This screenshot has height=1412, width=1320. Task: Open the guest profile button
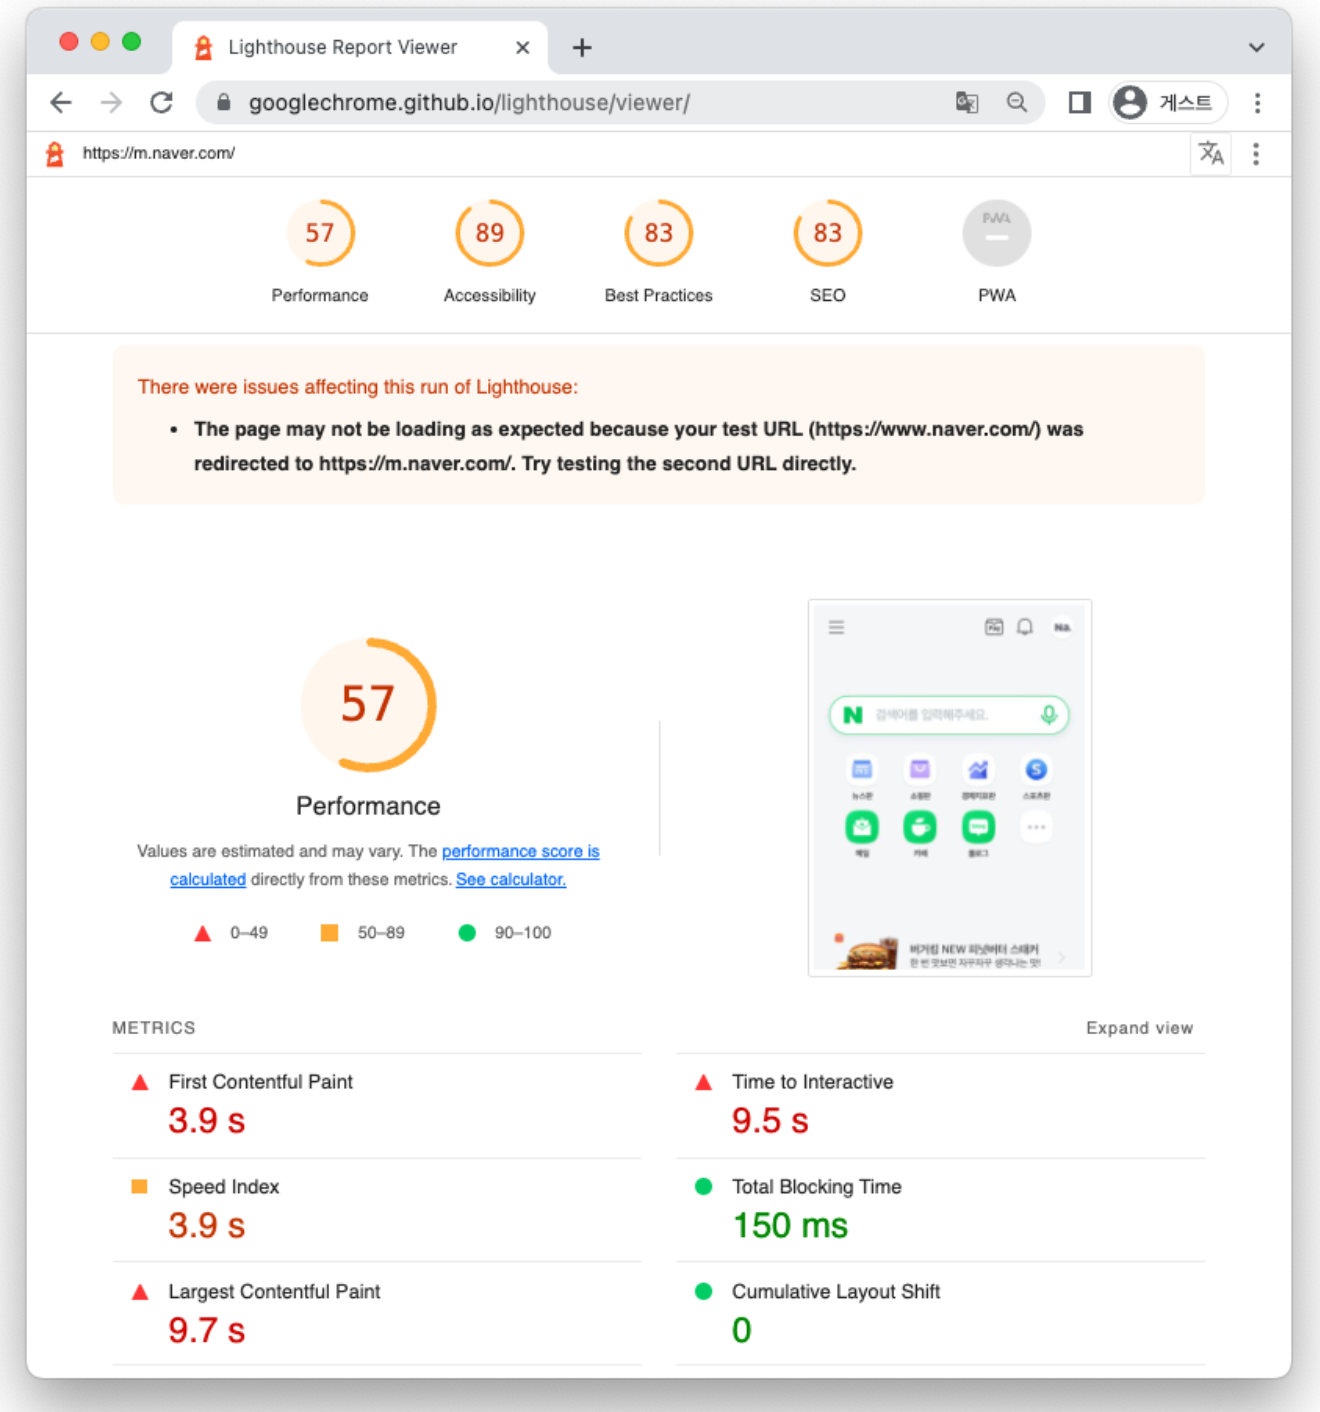tap(1167, 102)
